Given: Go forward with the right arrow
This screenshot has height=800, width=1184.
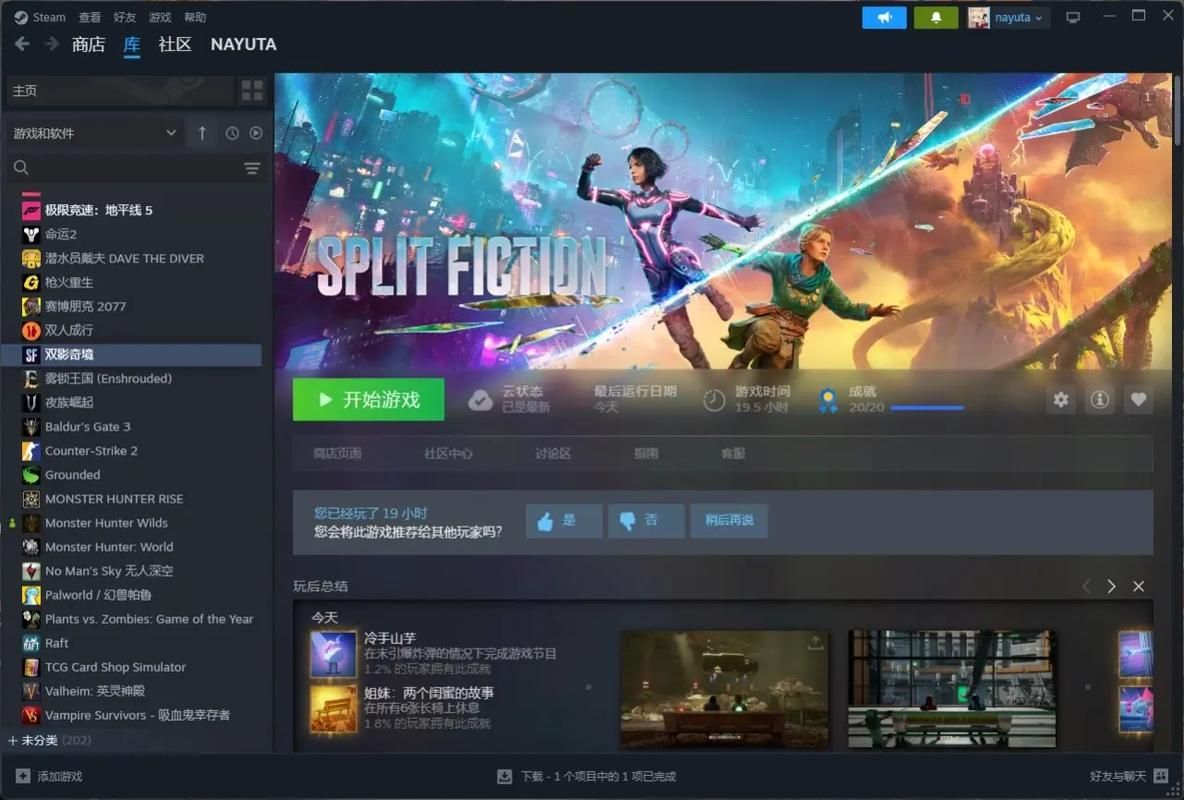Looking at the screenshot, I should click(51, 45).
